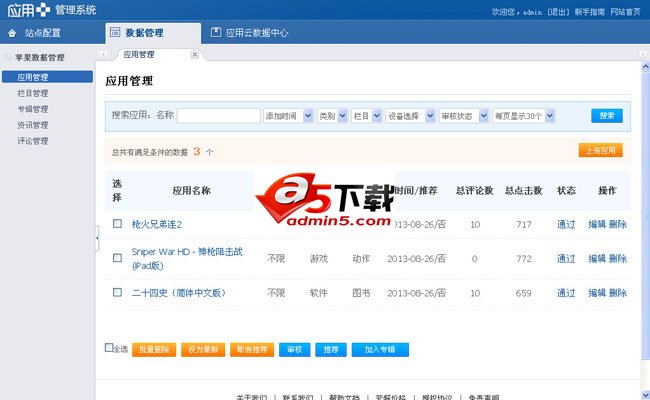Tick the checkbox for Sniper War HD
The height and width of the screenshot is (400, 650).
click(117, 258)
